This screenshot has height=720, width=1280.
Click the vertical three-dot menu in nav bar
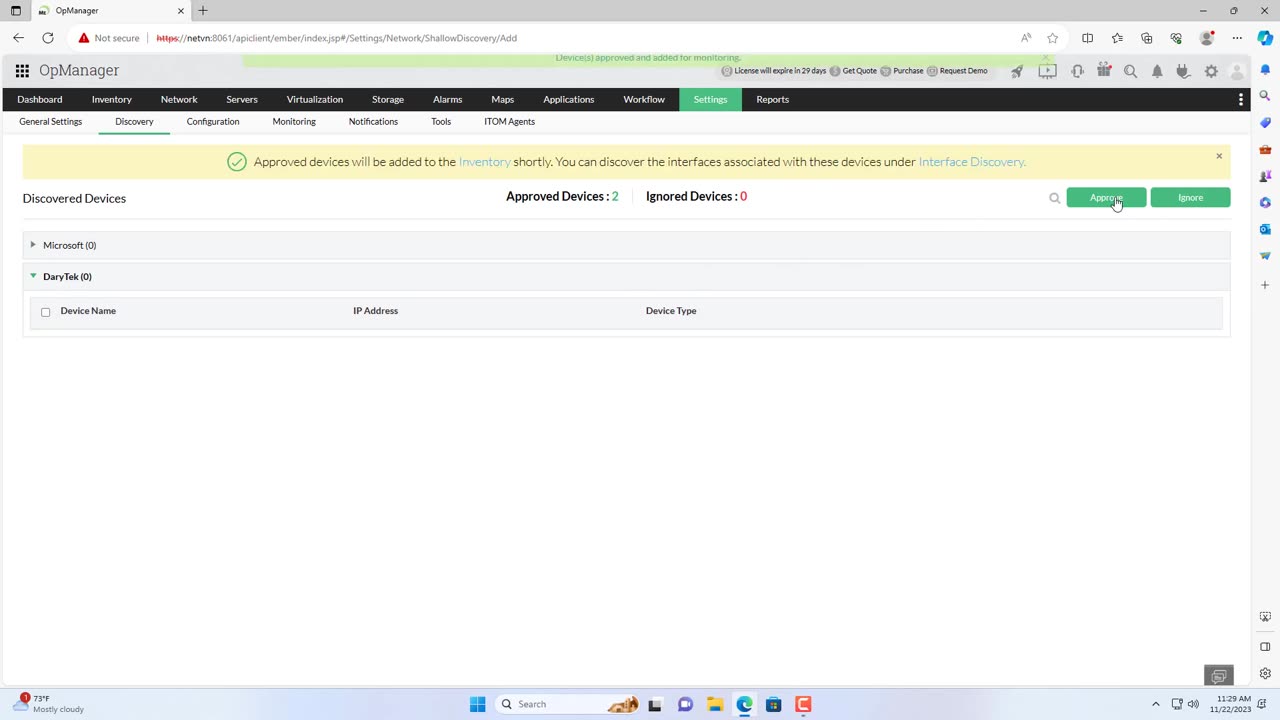pyautogui.click(x=1241, y=100)
